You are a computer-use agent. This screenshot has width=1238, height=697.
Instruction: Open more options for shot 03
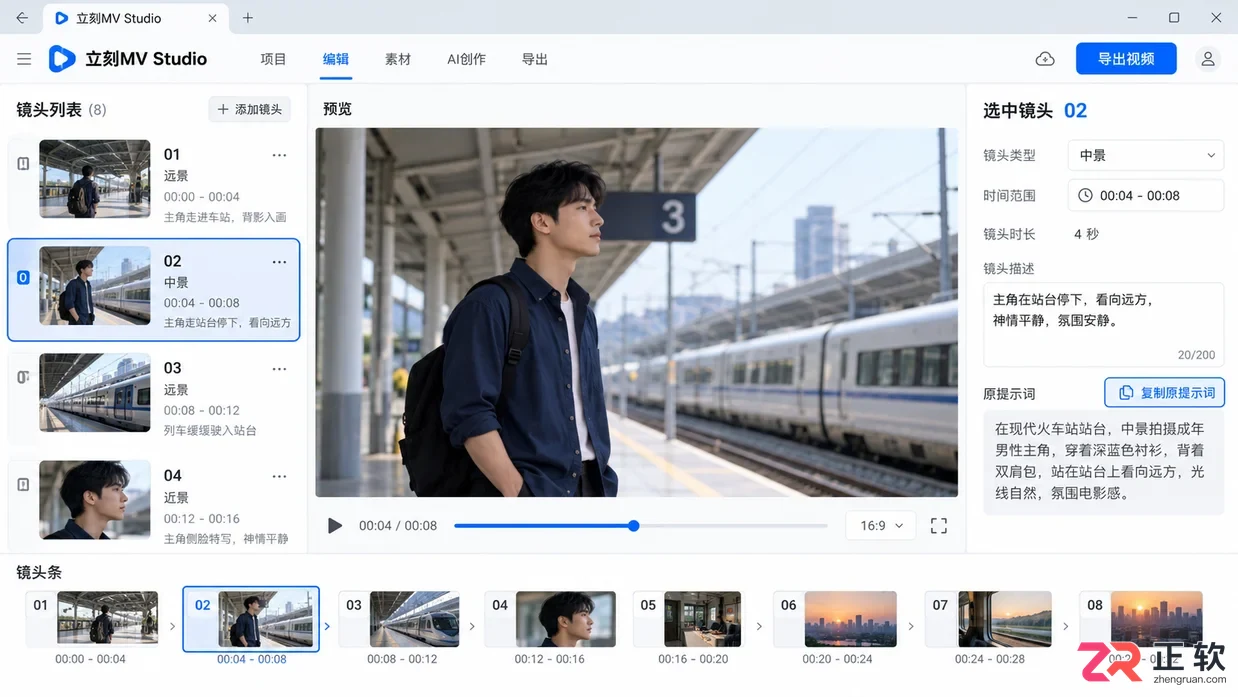click(279, 369)
